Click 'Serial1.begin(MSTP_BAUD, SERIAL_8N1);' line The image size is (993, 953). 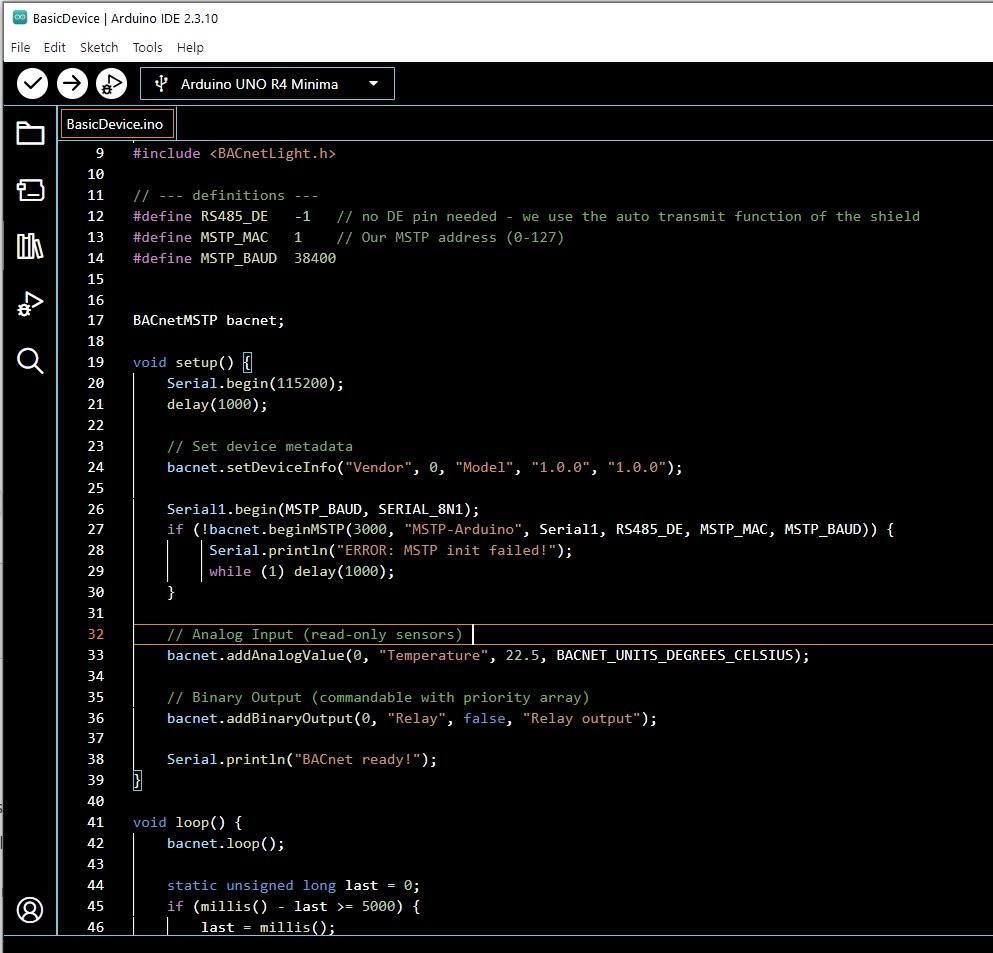[x=323, y=508]
